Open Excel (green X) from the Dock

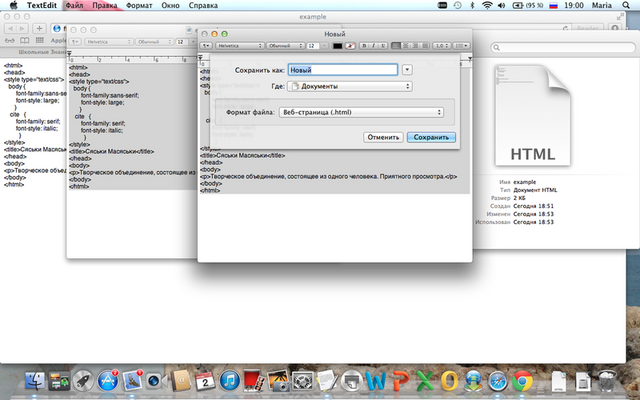424,382
